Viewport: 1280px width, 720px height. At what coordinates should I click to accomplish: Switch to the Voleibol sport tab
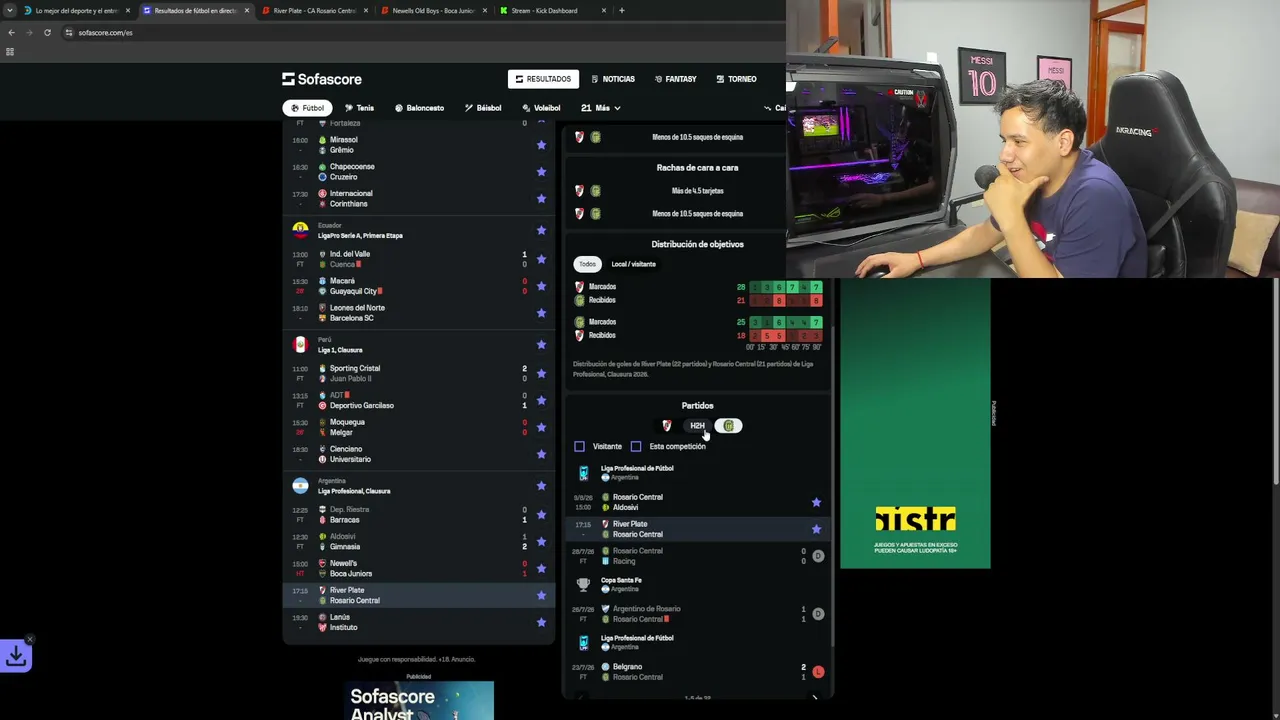[541, 108]
